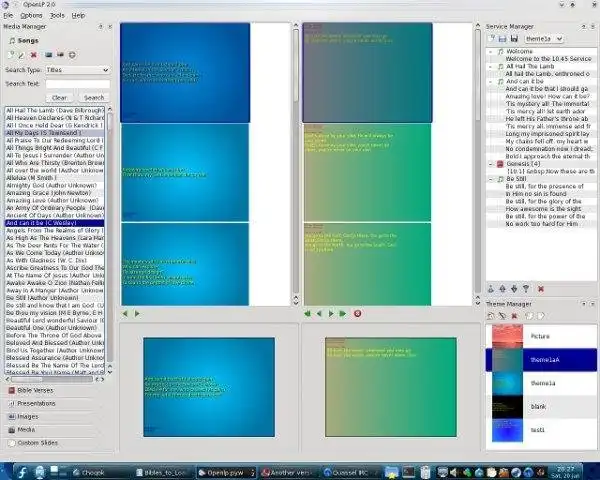Image resolution: width=600 pixels, height=480 pixels.
Task: Click the Clear search button
Action: pyautogui.click(x=59, y=98)
